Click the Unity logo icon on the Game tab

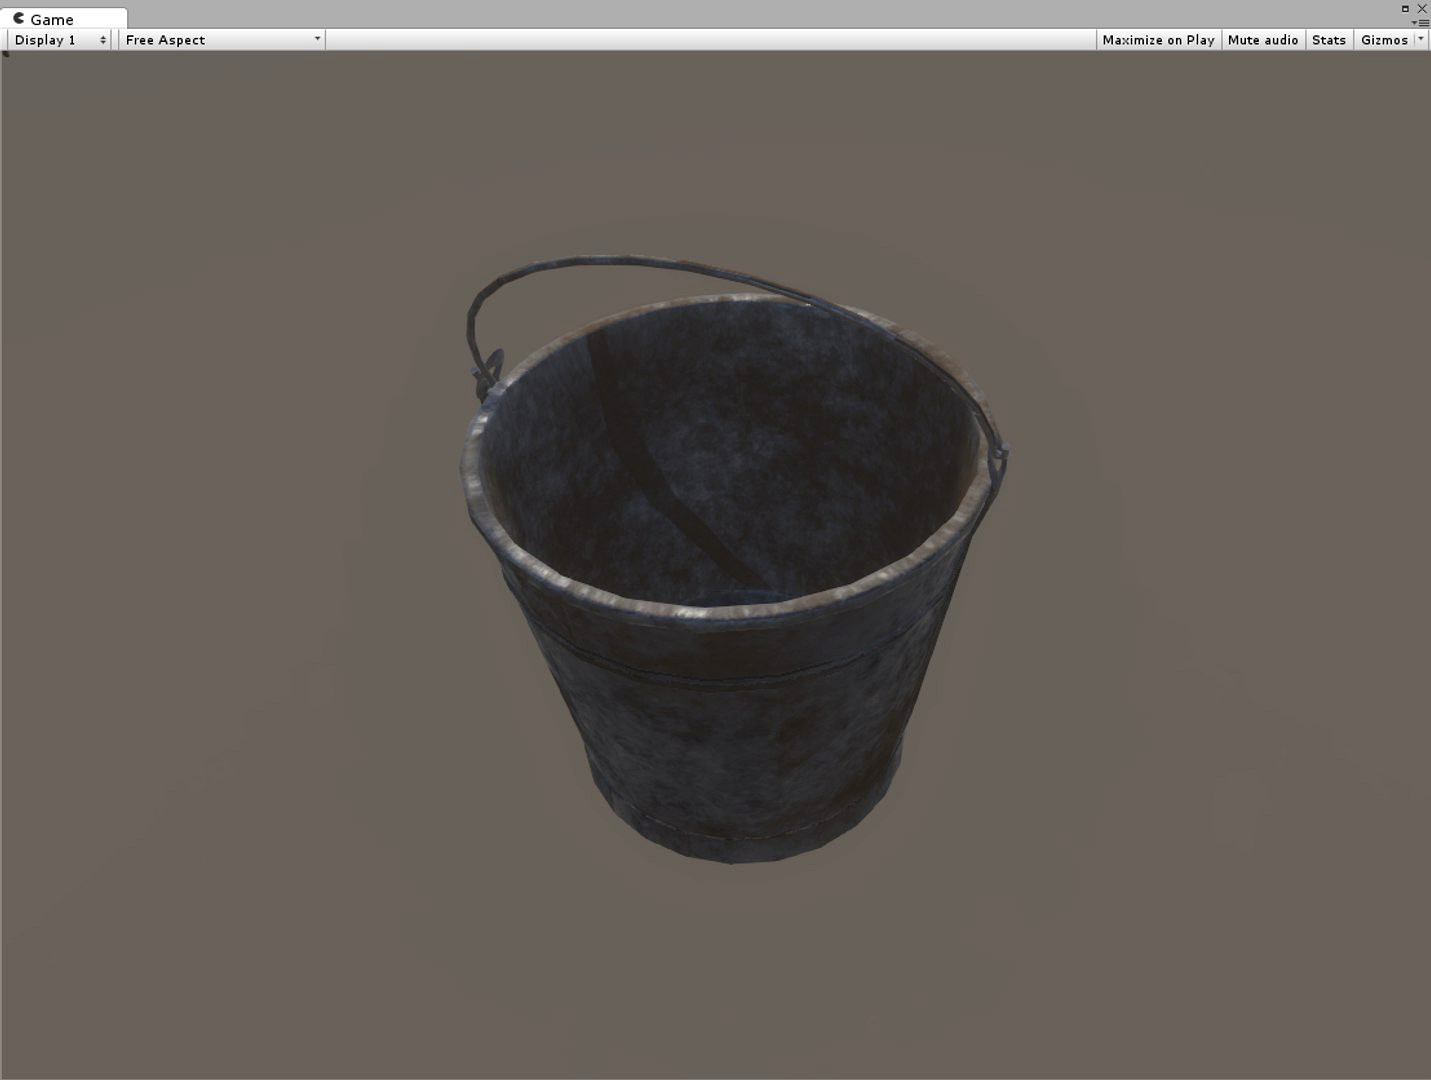(x=18, y=18)
